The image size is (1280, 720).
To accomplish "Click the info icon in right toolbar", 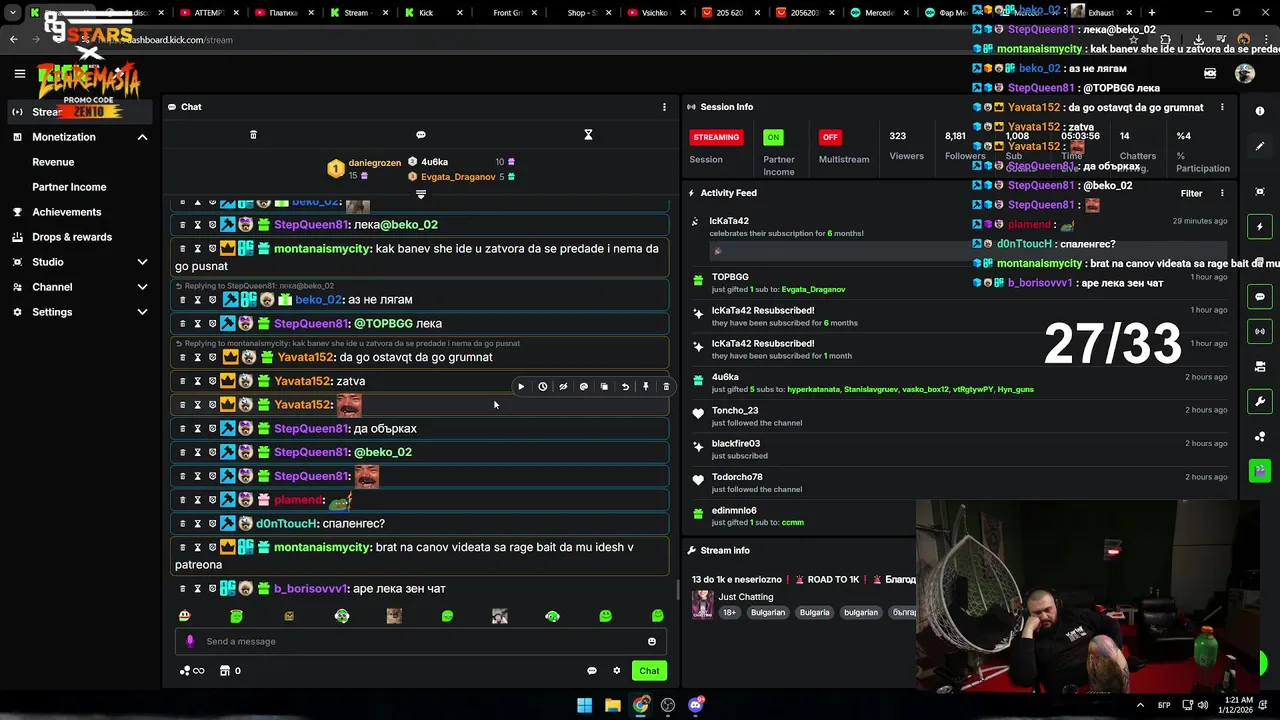I will point(1260,111).
